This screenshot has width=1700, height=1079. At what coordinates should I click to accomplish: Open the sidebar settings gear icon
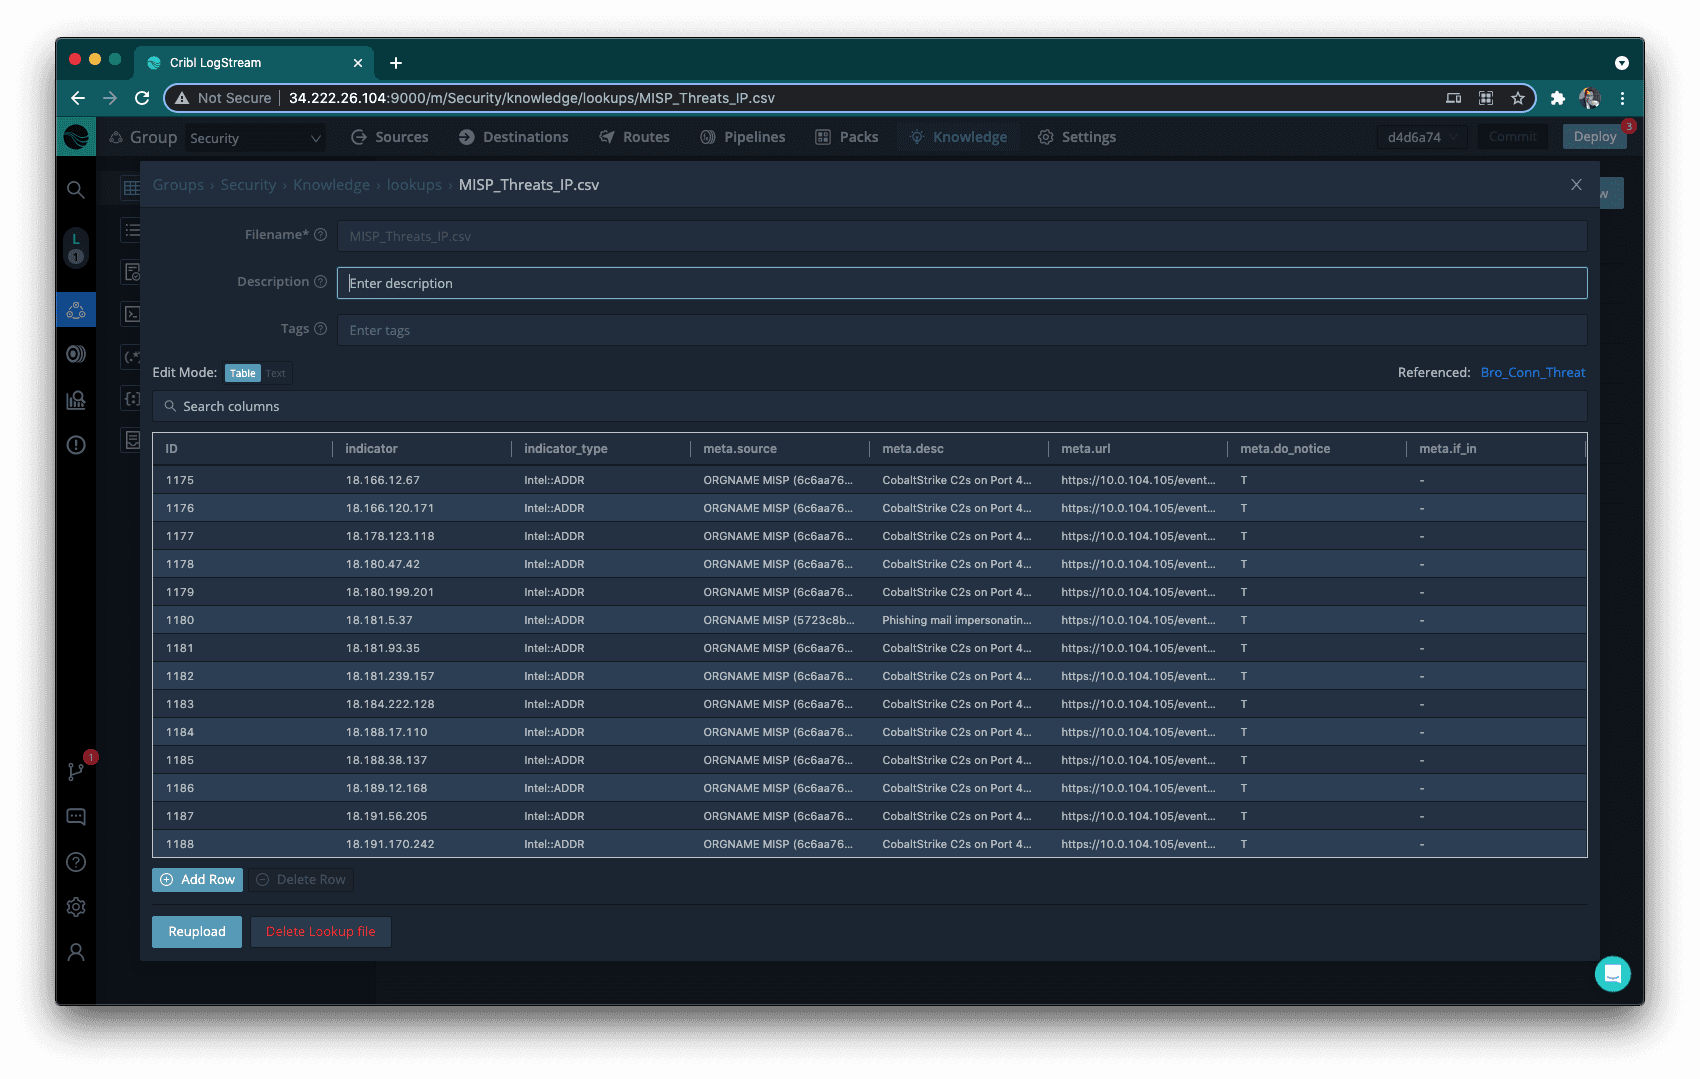pos(76,907)
